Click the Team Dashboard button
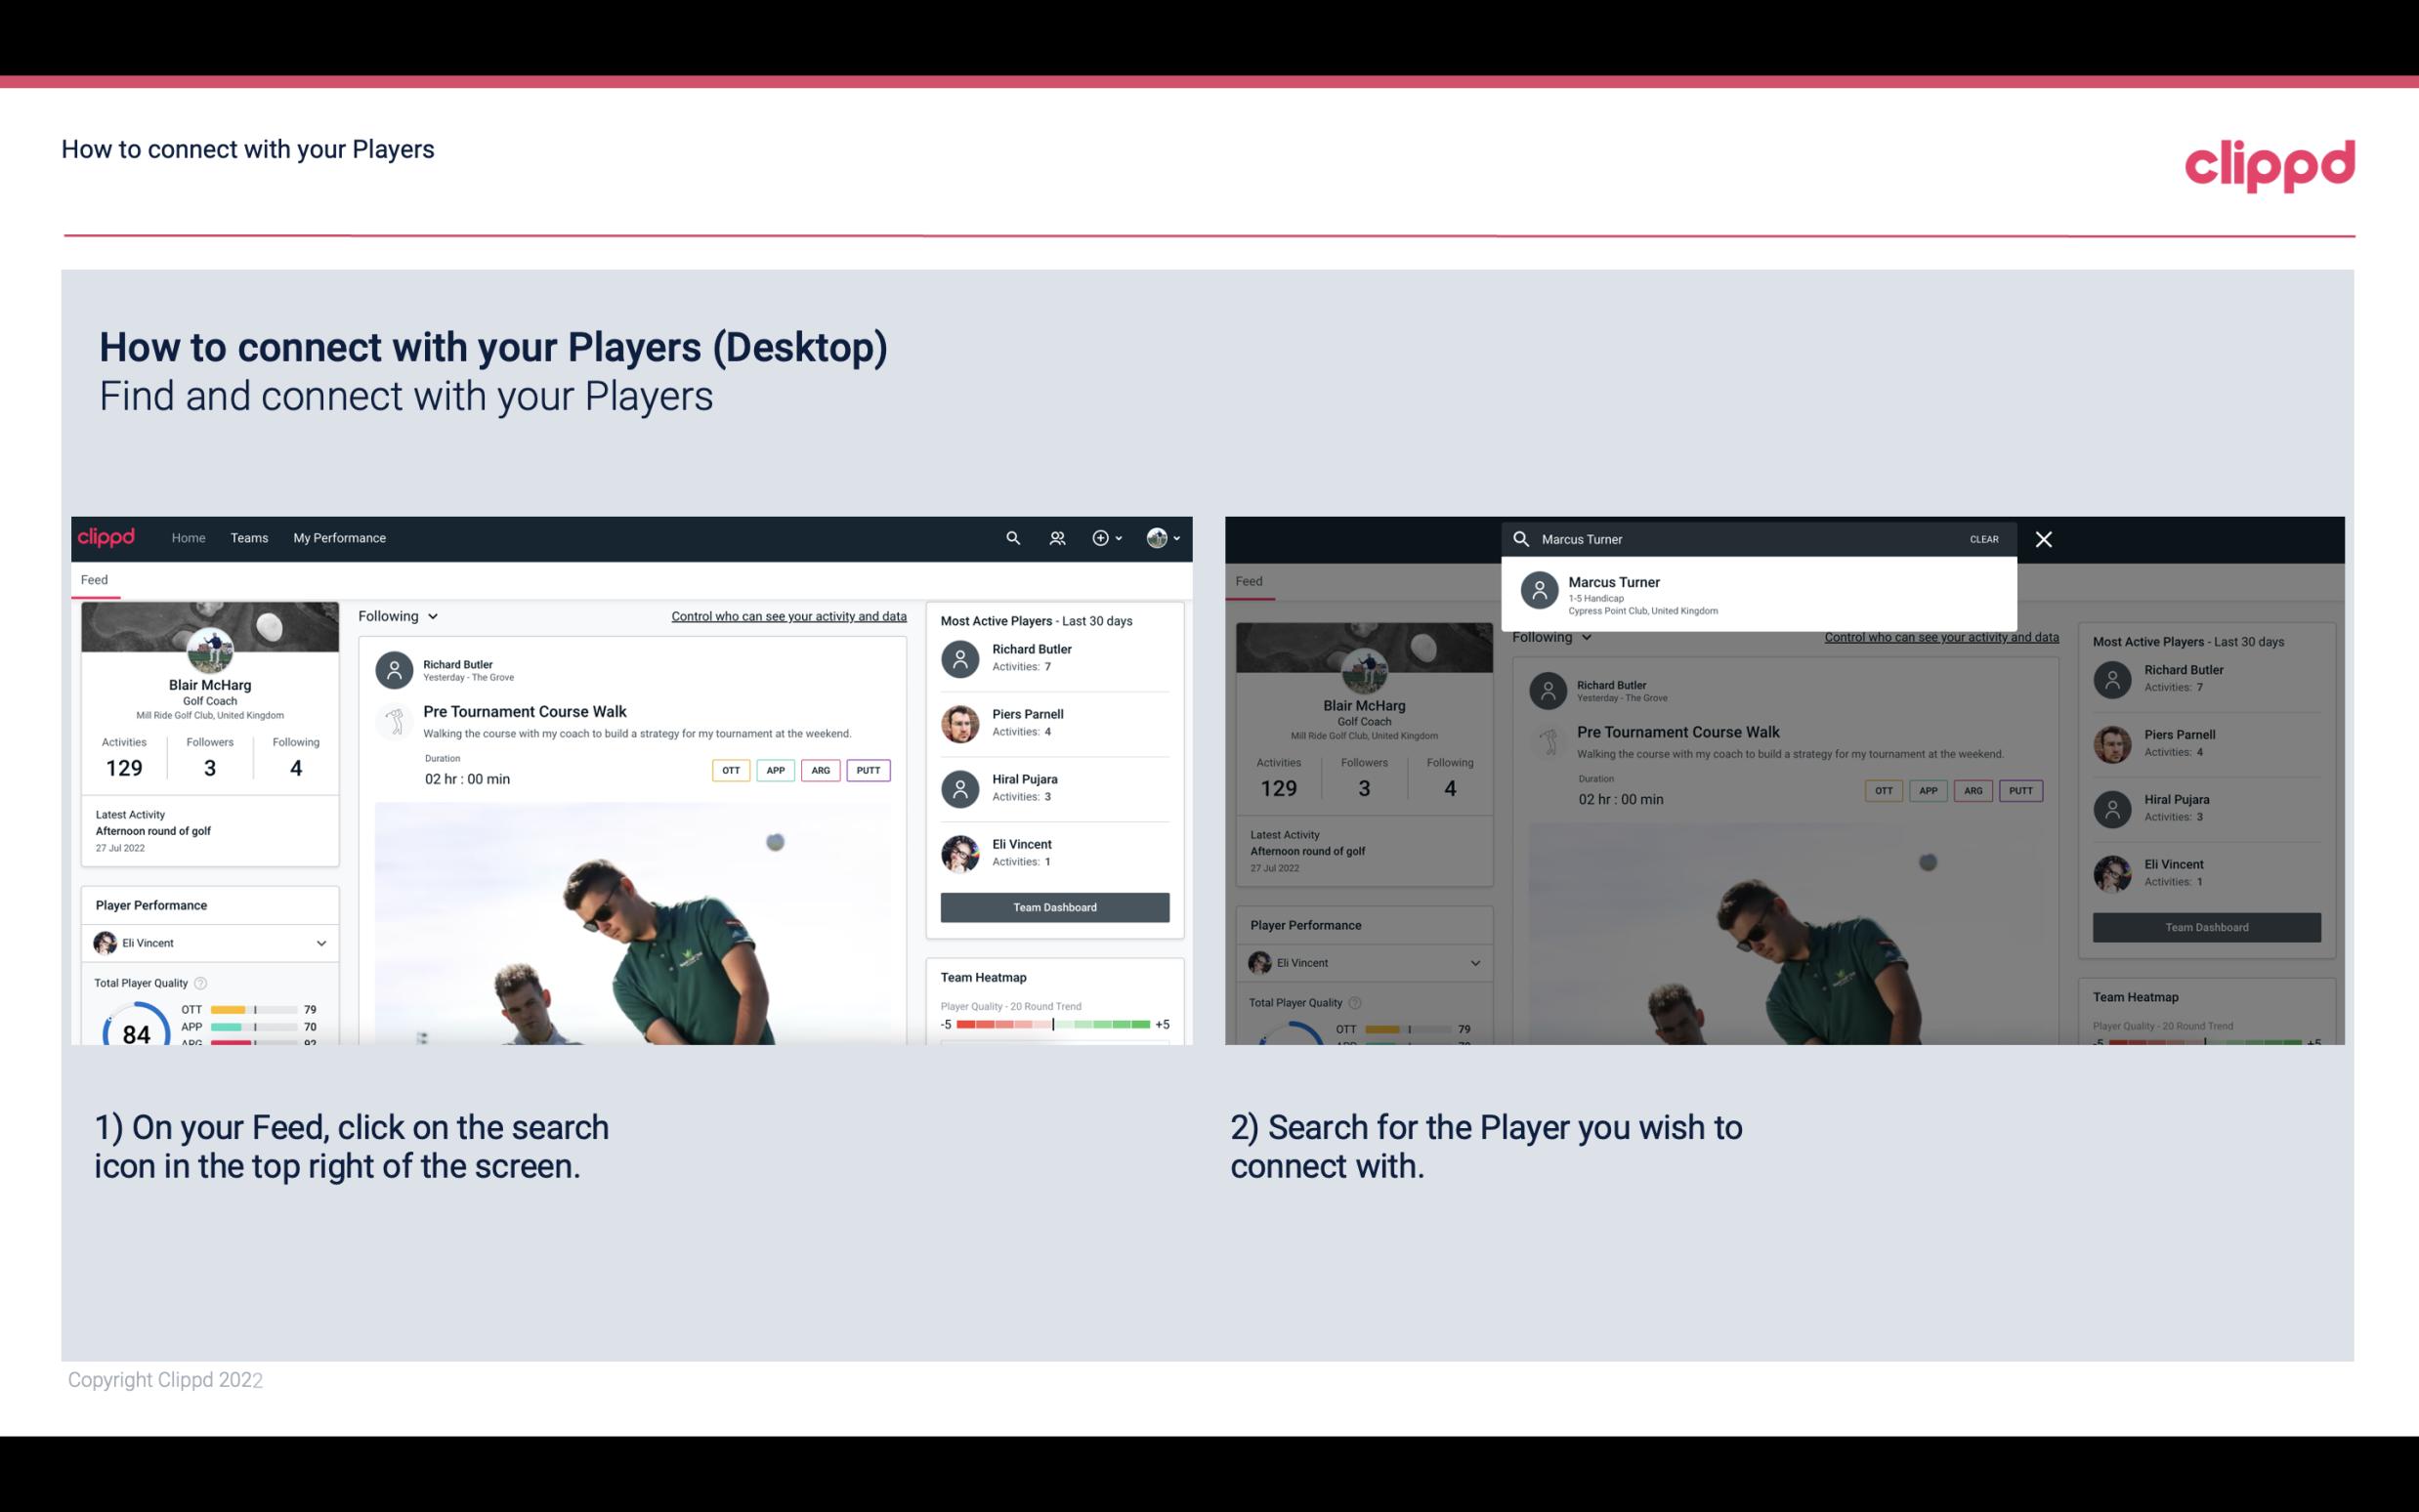Screen dimensions: 2419x1512 (1053, 907)
